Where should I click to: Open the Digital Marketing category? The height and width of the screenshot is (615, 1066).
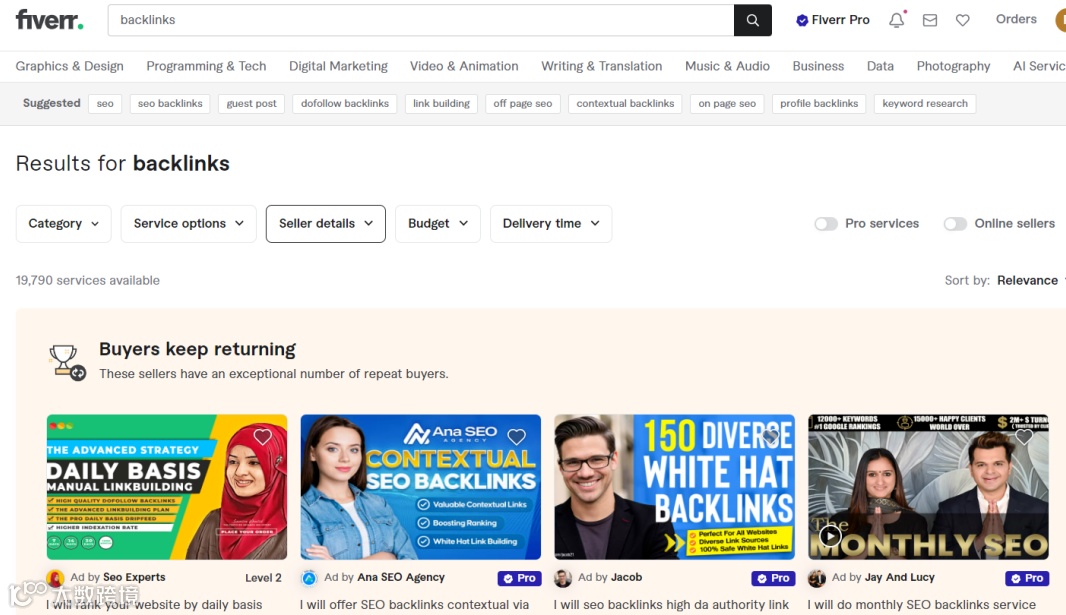pyautogui.click(x=338, y=66)
